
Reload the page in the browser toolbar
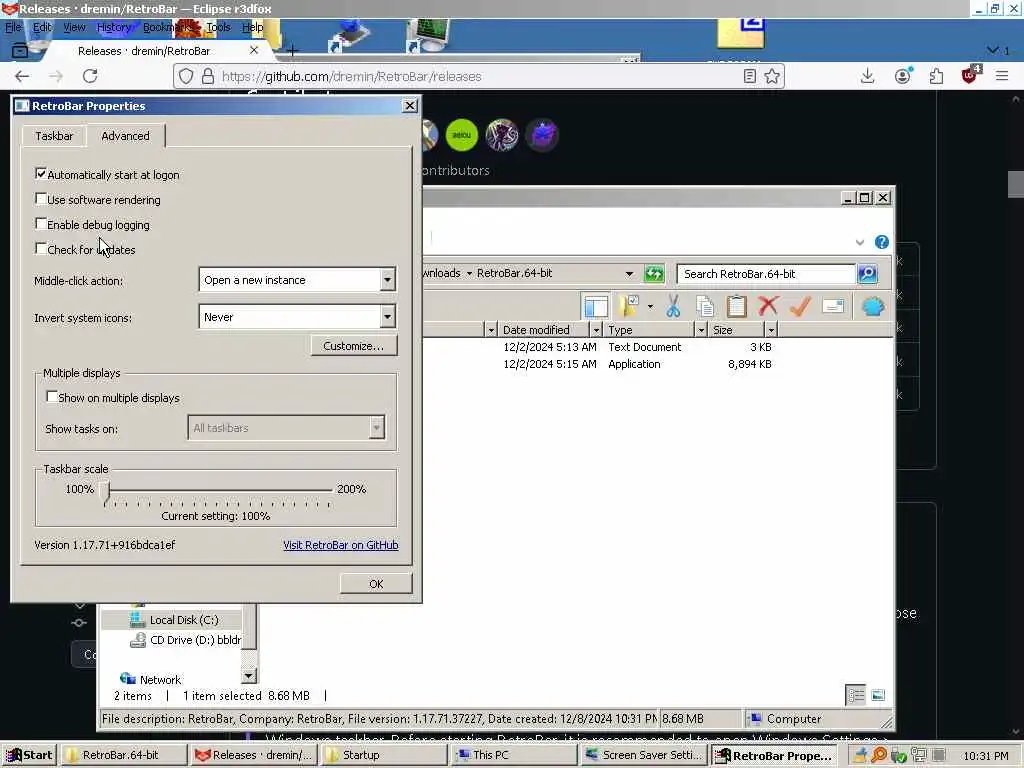pos(90,76)
